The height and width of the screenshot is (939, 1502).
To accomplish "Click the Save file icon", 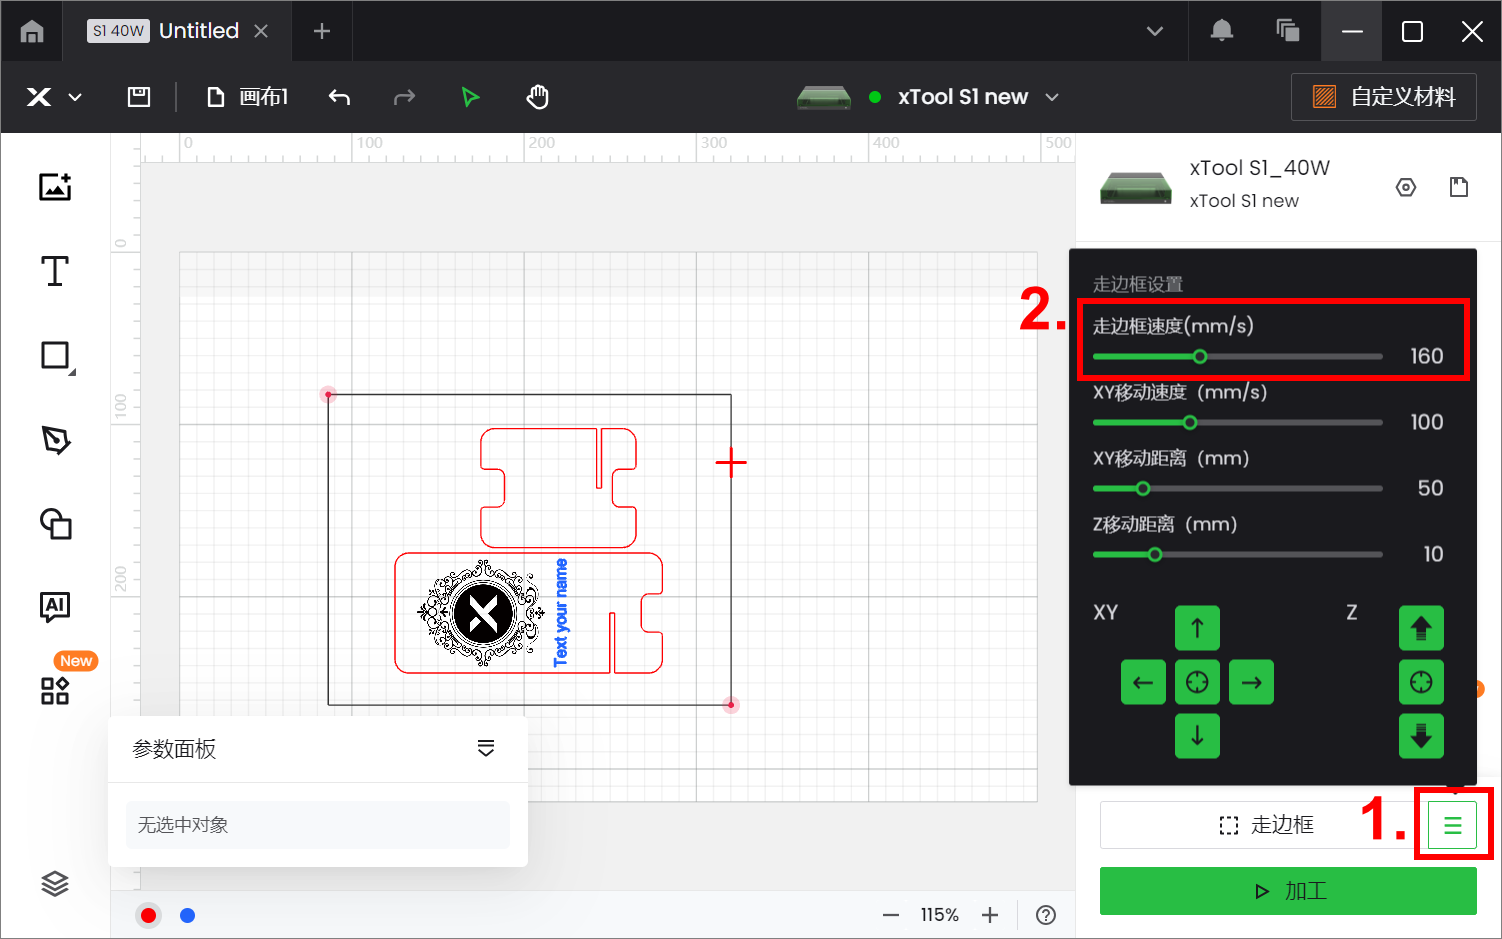I will tap(139, 97).
